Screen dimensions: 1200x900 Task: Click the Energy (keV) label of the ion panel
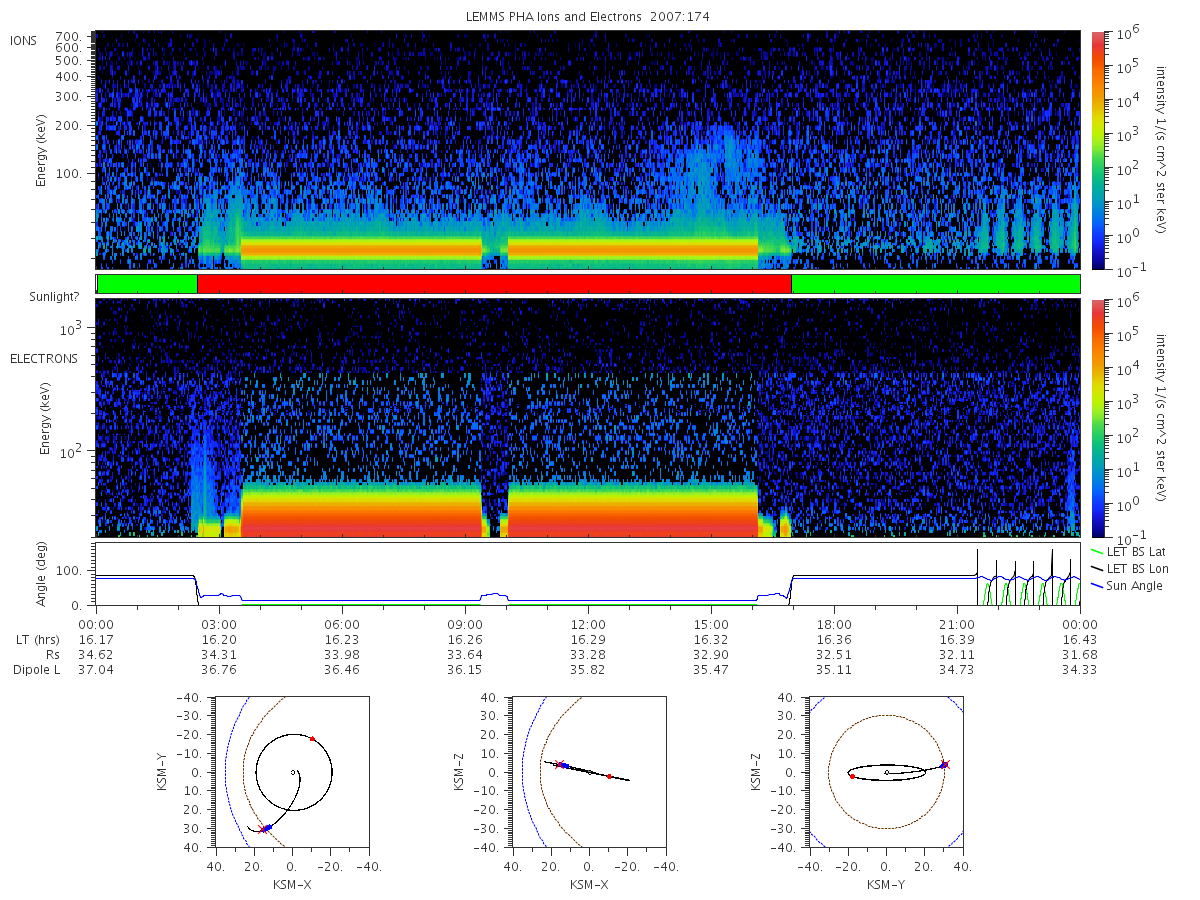(x=42, y=150)
